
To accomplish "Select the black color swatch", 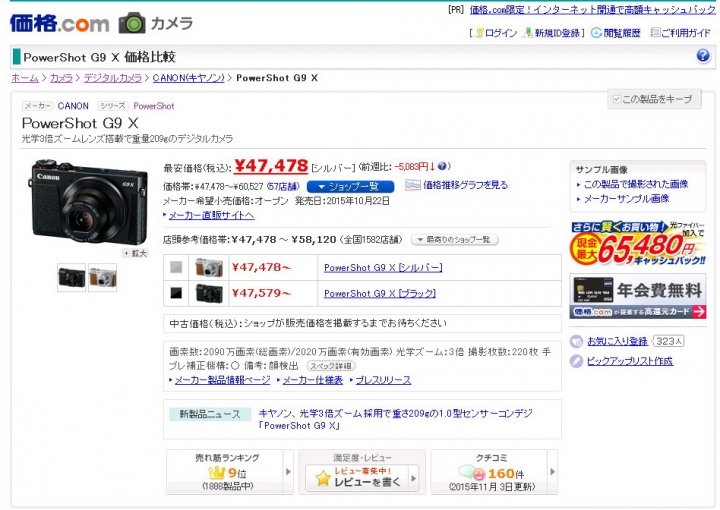I will click(x=176, y=293).
